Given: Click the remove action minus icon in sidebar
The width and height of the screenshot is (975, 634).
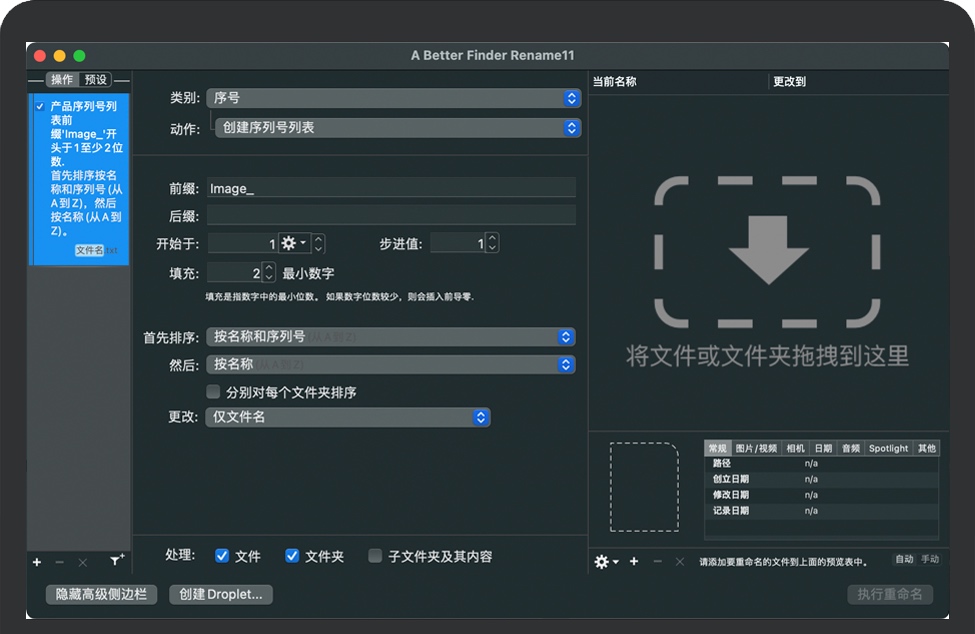Looking at the screenshot, I should 60,562.
